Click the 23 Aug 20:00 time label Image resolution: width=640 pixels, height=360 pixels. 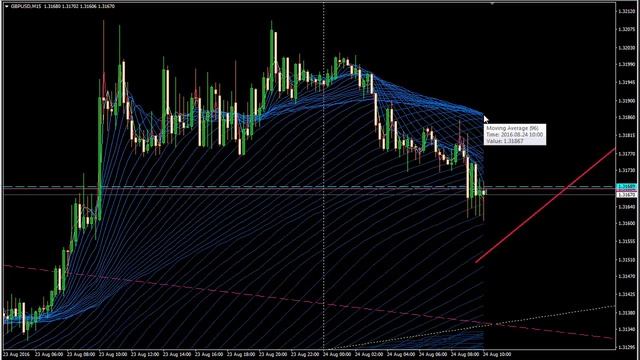[273, 354]
